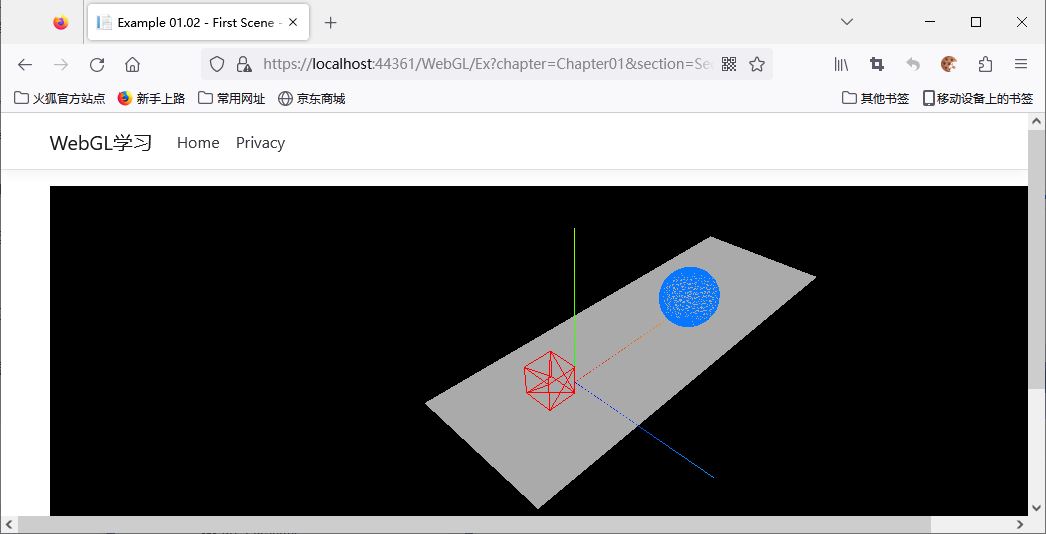Open the cookie extension icon
The height and width of the screenshot is (534, 1046).
pos(949,64)
